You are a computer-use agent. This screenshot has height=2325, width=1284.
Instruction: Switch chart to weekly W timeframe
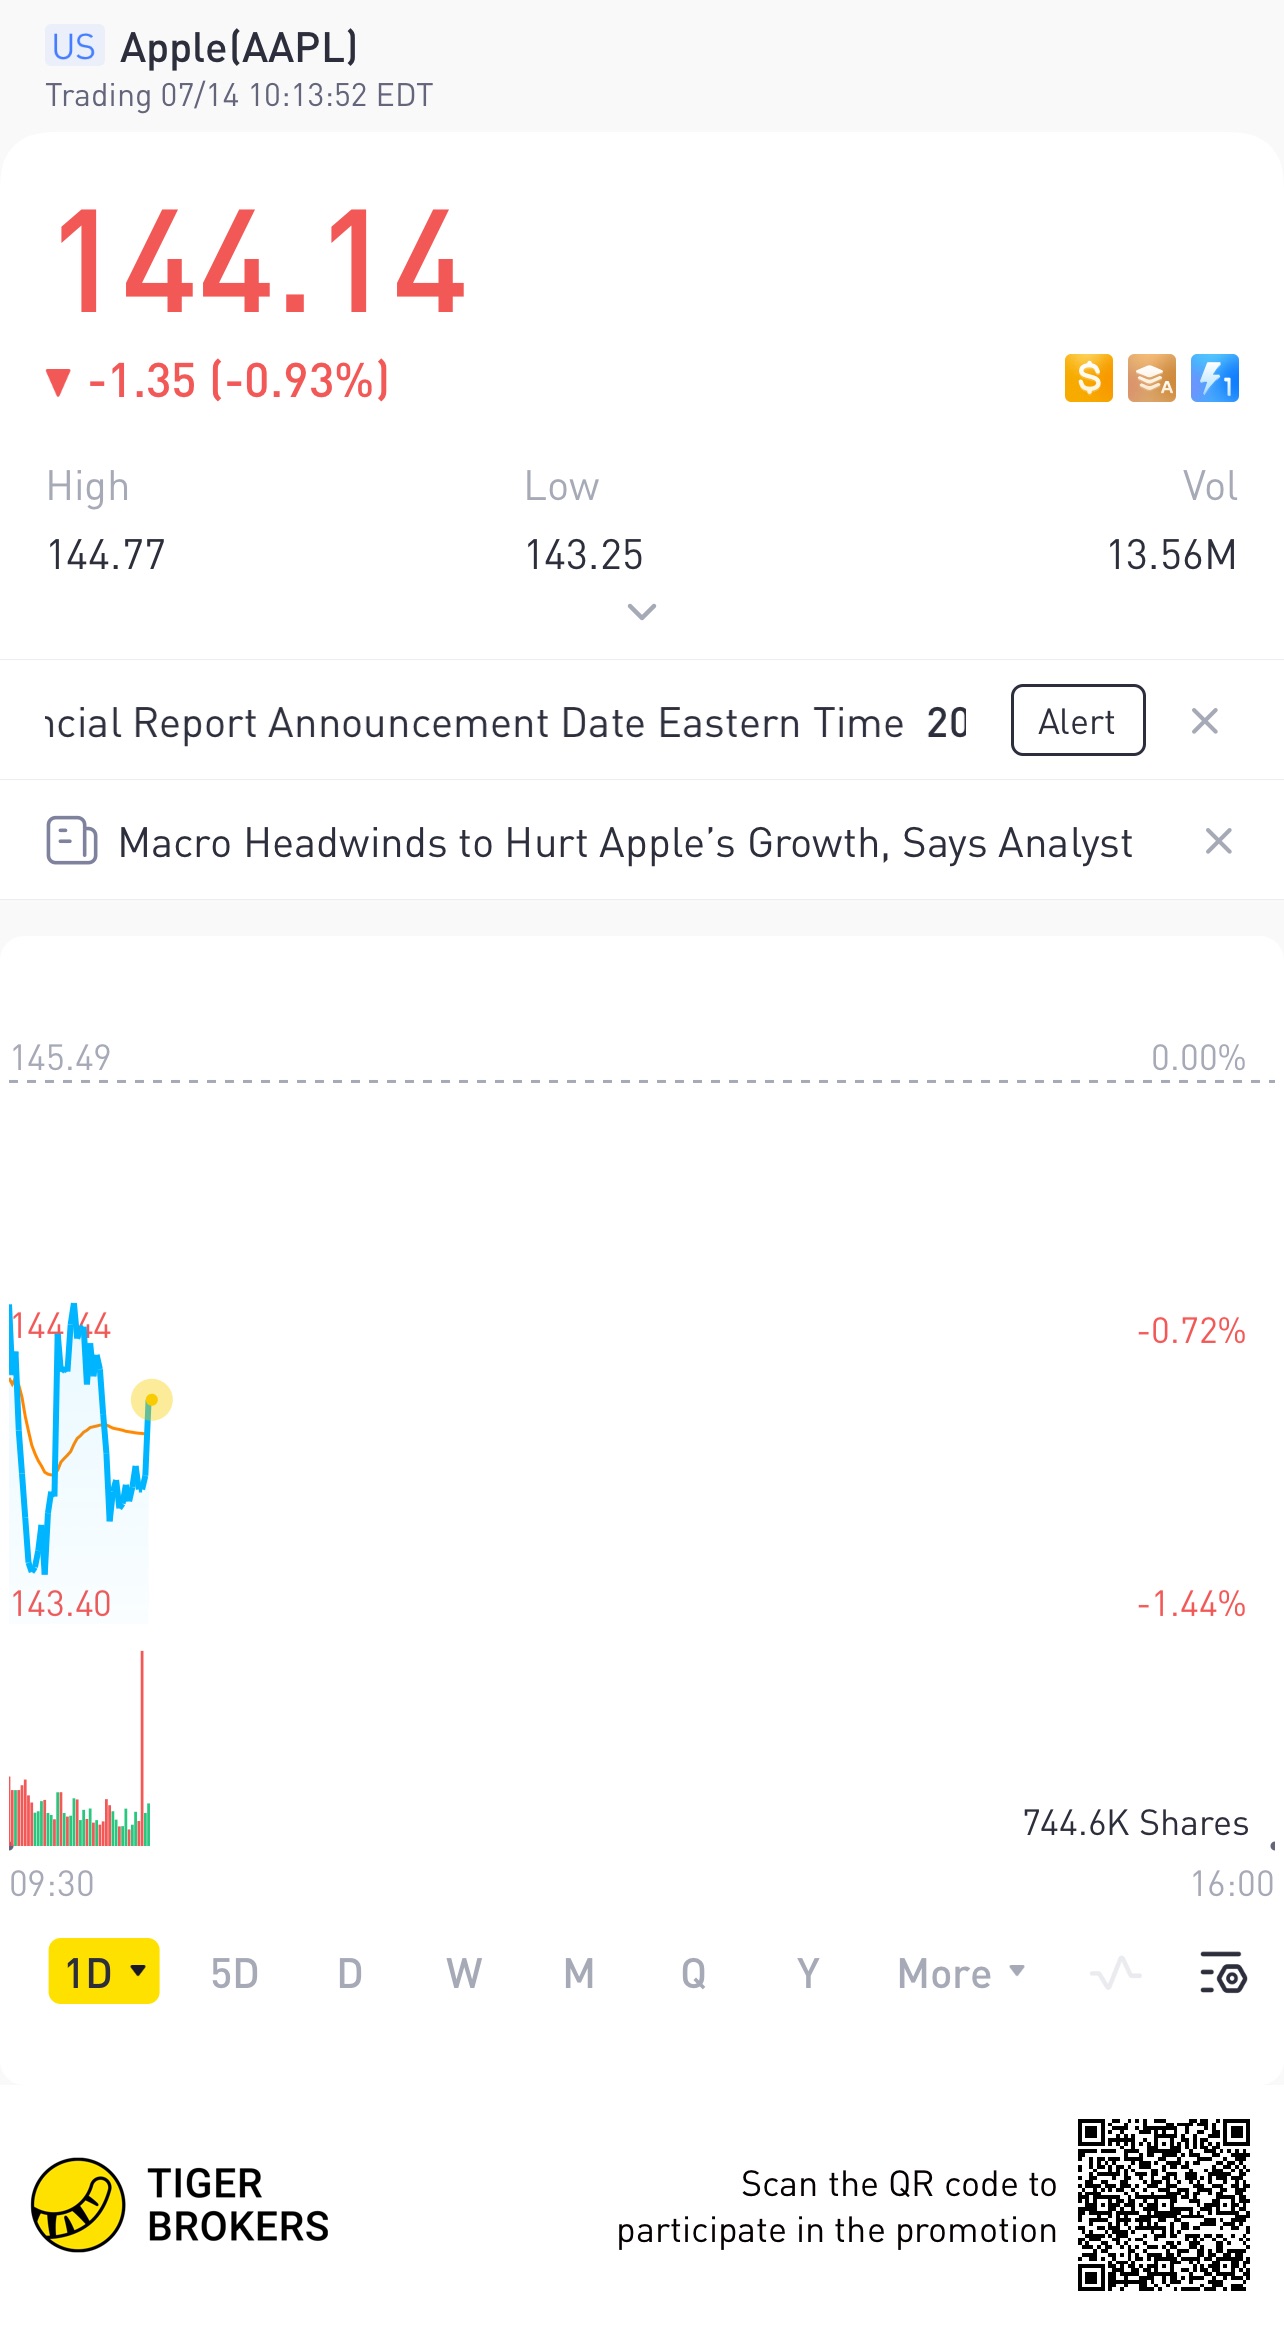[464, 1973]
